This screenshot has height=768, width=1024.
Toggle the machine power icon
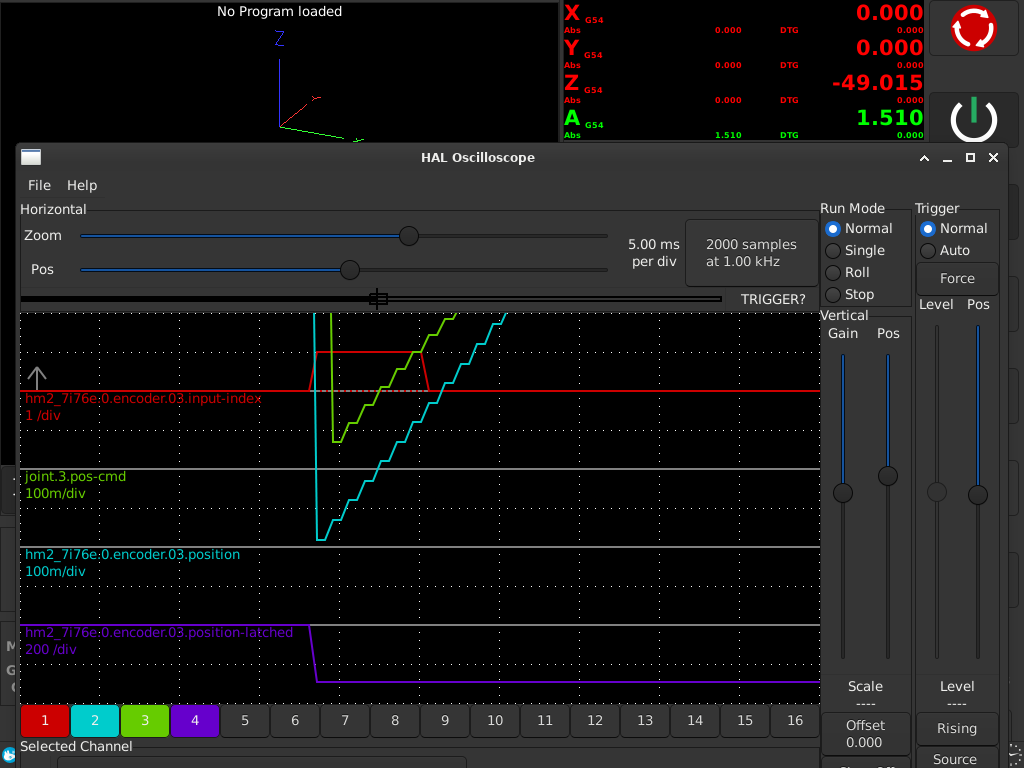click(x=973, y=120)
